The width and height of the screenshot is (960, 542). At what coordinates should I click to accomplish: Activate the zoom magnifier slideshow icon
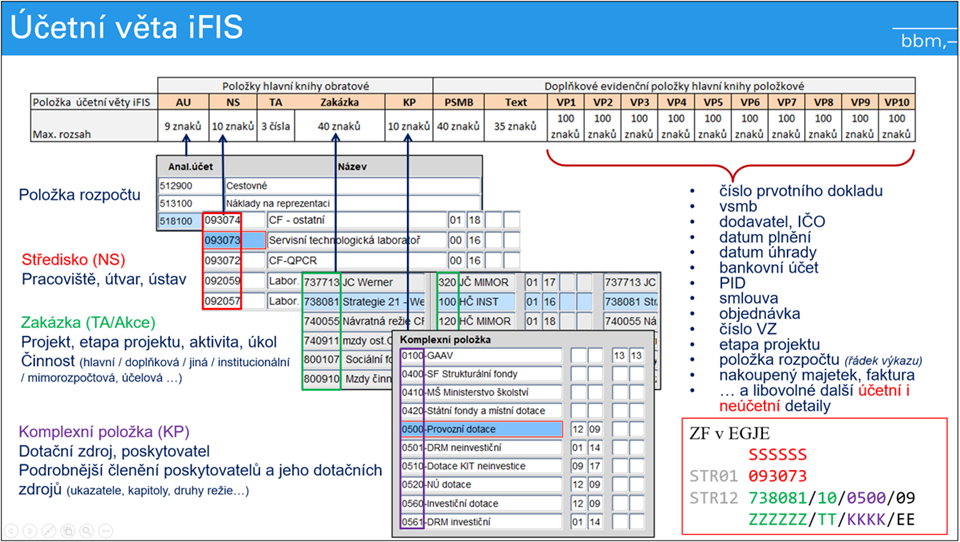(86, 530)
